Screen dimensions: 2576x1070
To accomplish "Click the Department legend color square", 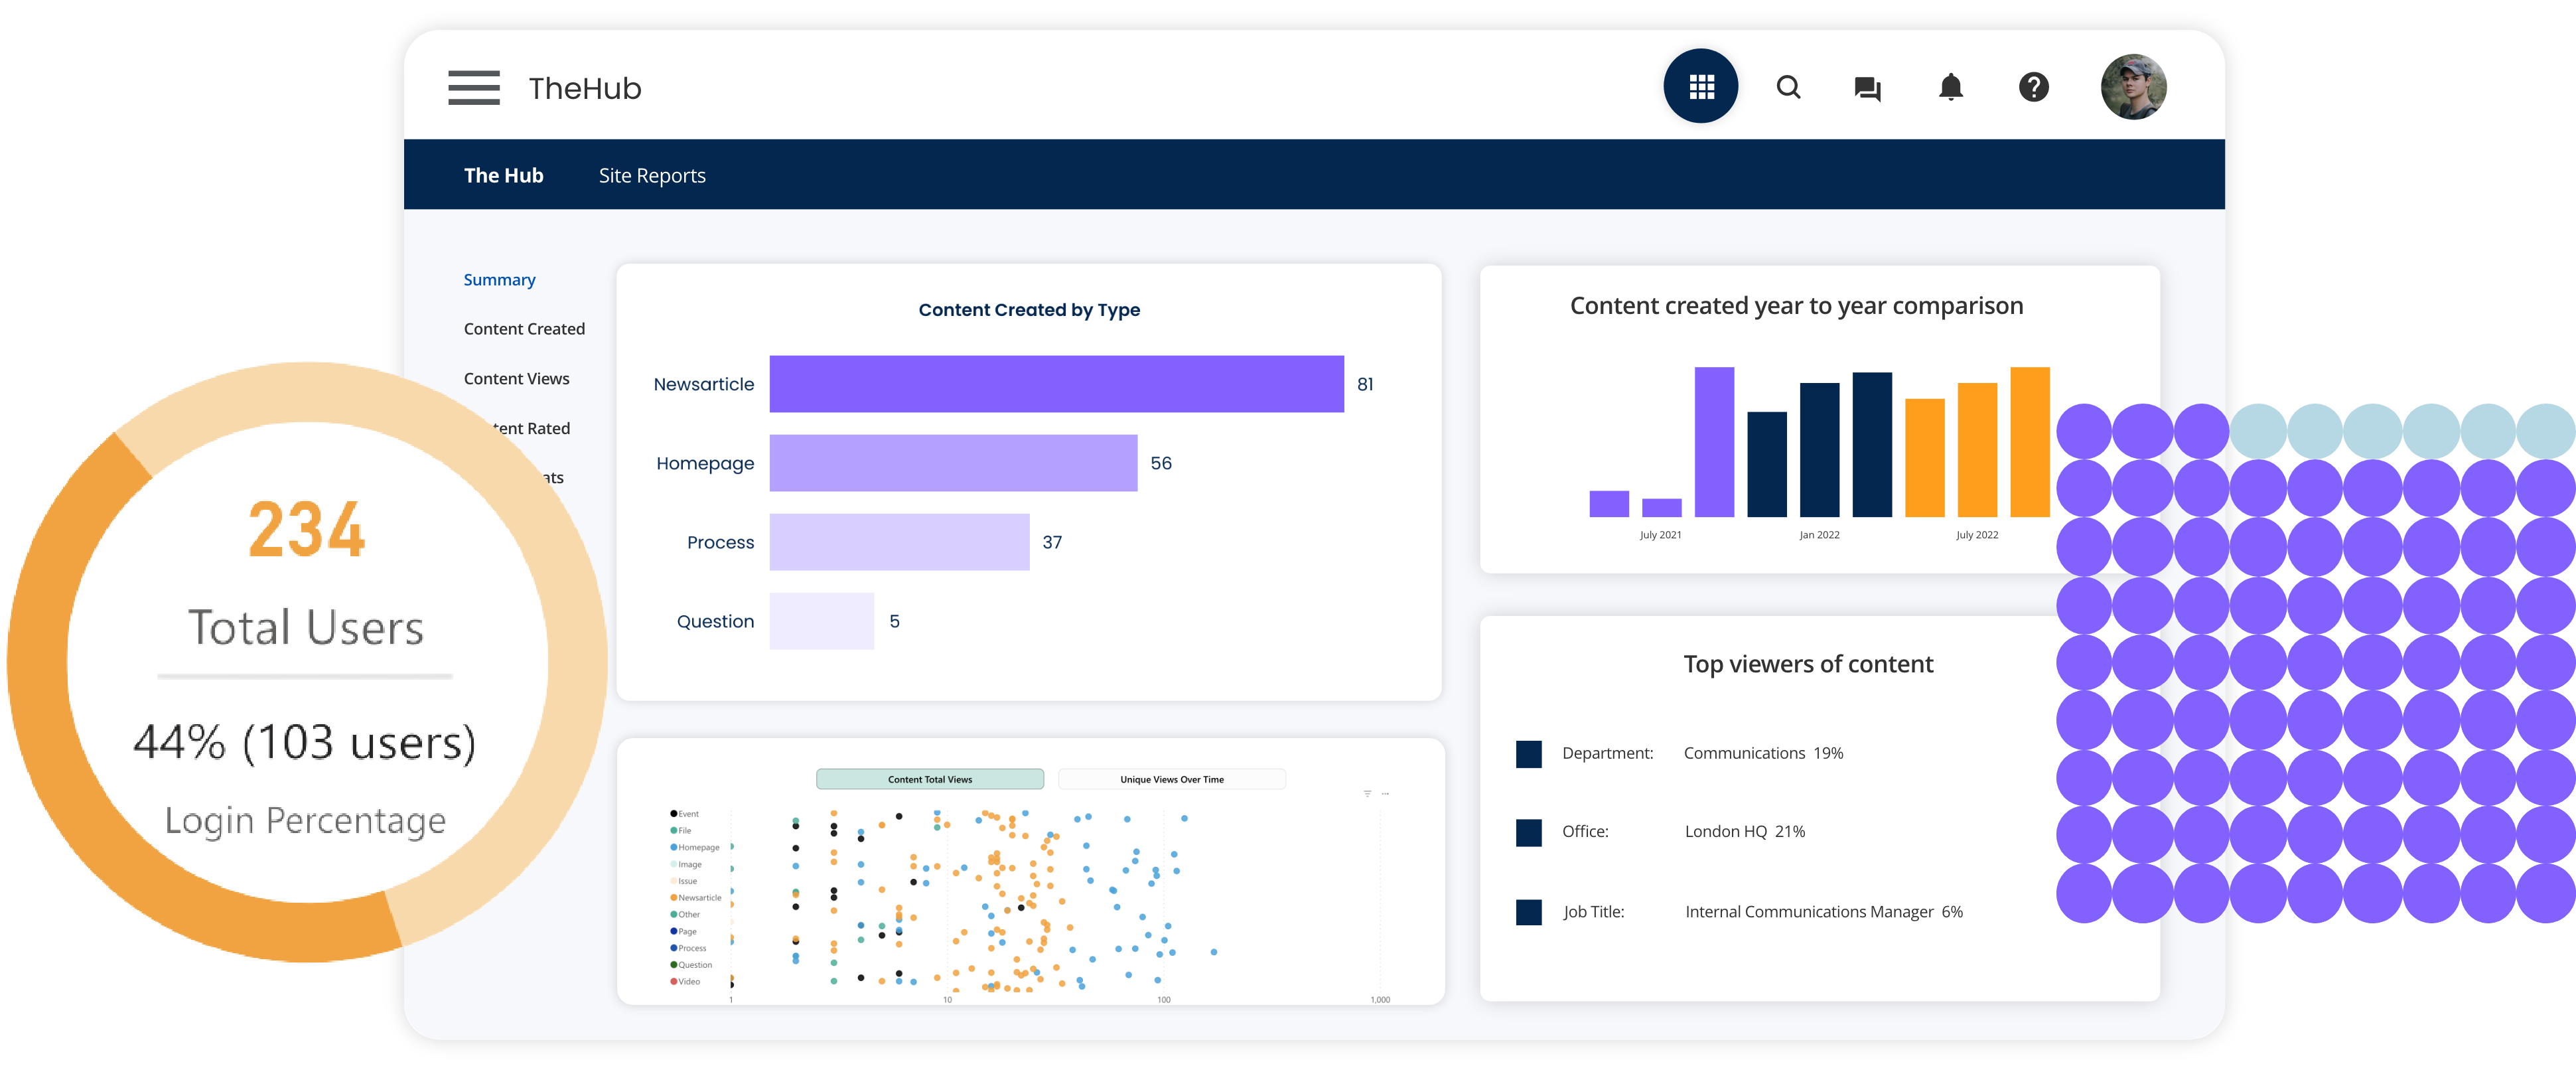I will 1528,754.
